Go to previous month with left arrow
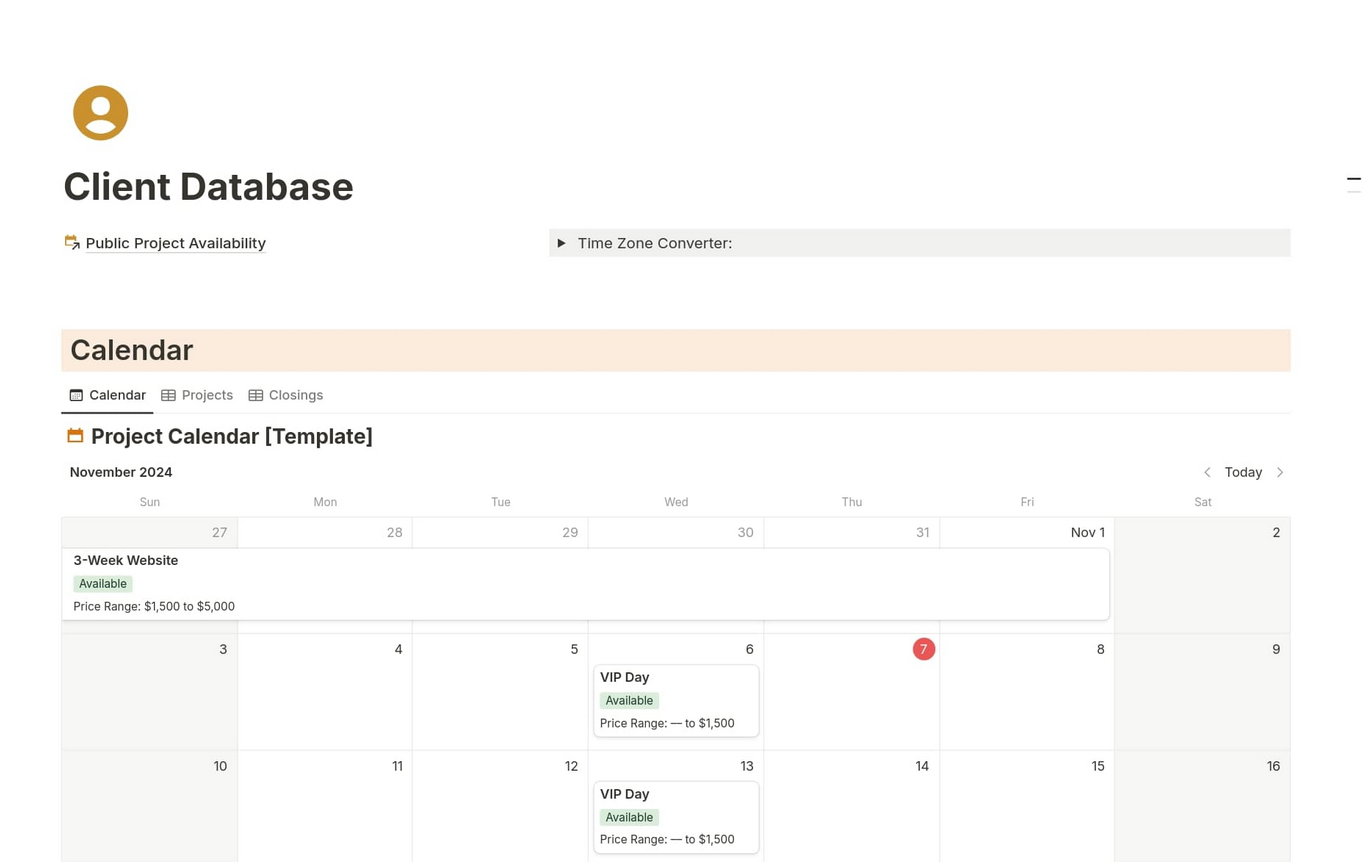Viewport: 1363px width, 862px height. 1207,472
